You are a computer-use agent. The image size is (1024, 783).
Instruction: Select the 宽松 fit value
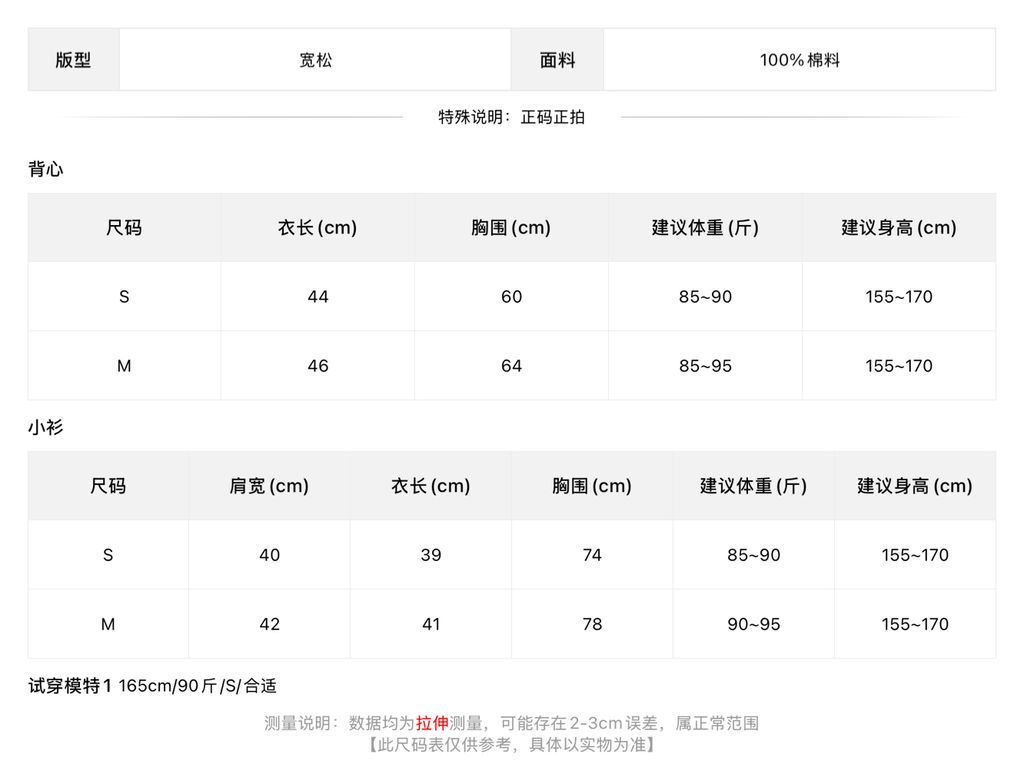315,60
